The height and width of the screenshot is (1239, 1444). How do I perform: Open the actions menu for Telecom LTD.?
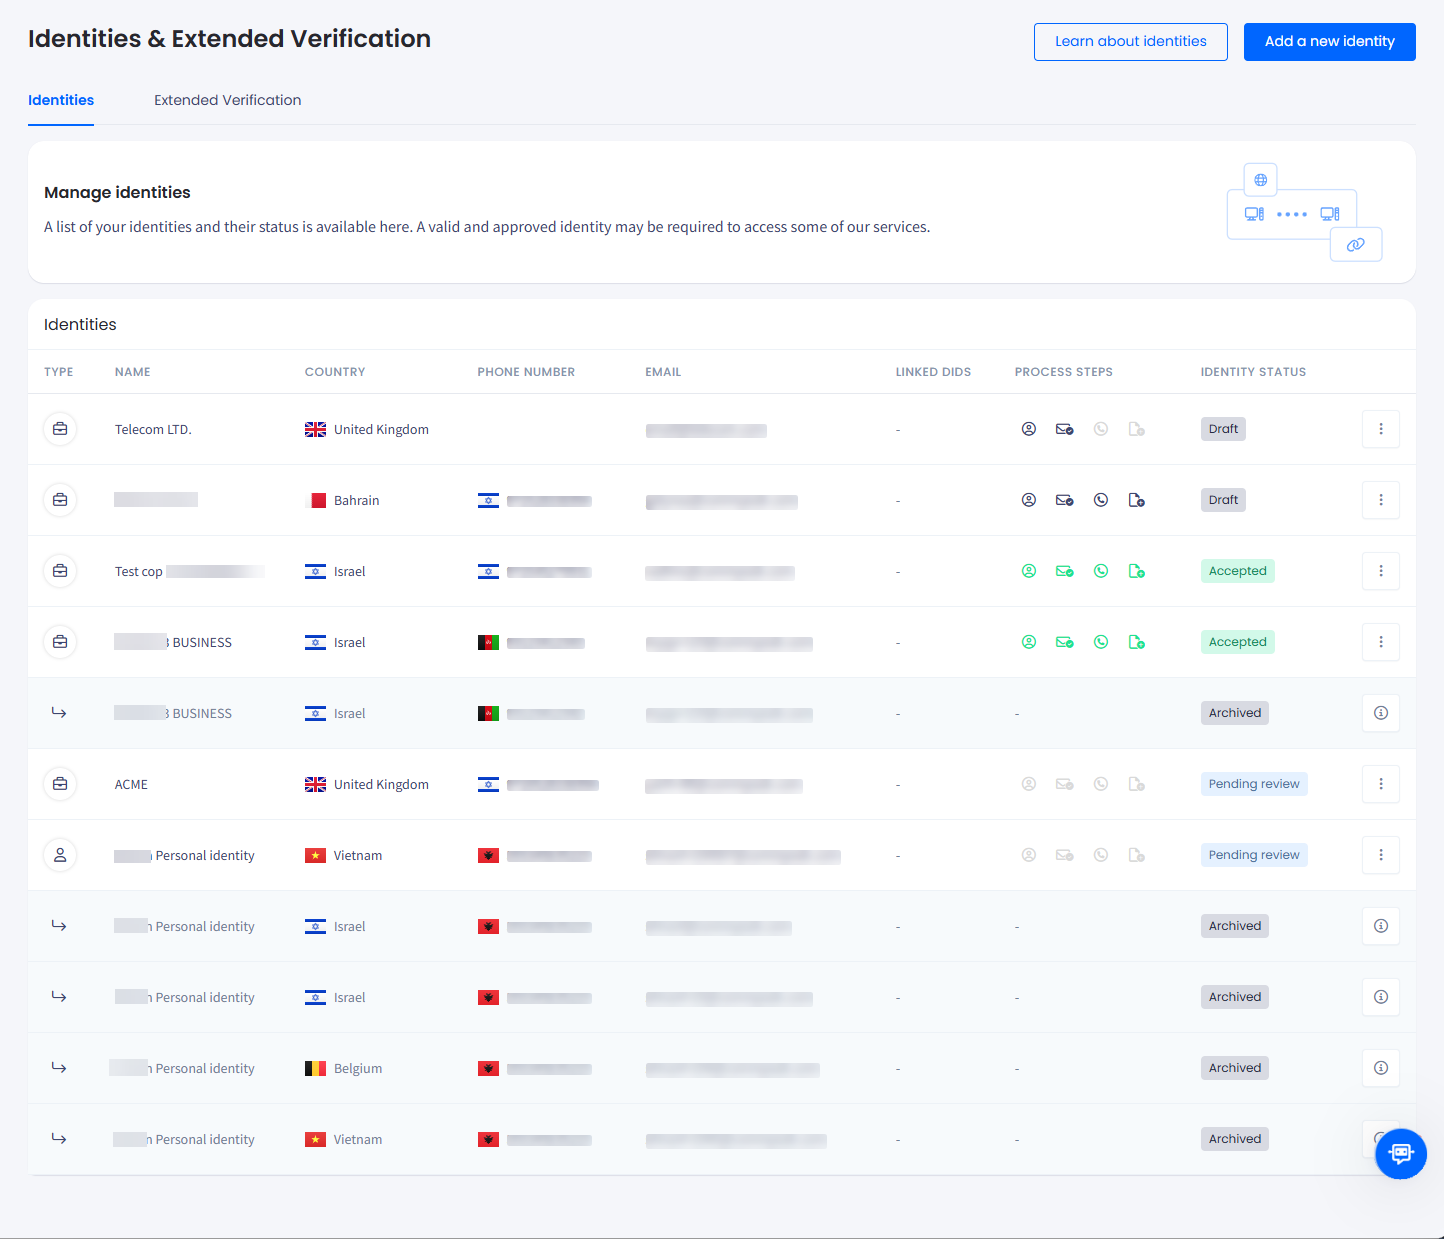[x=1381, y=429]
